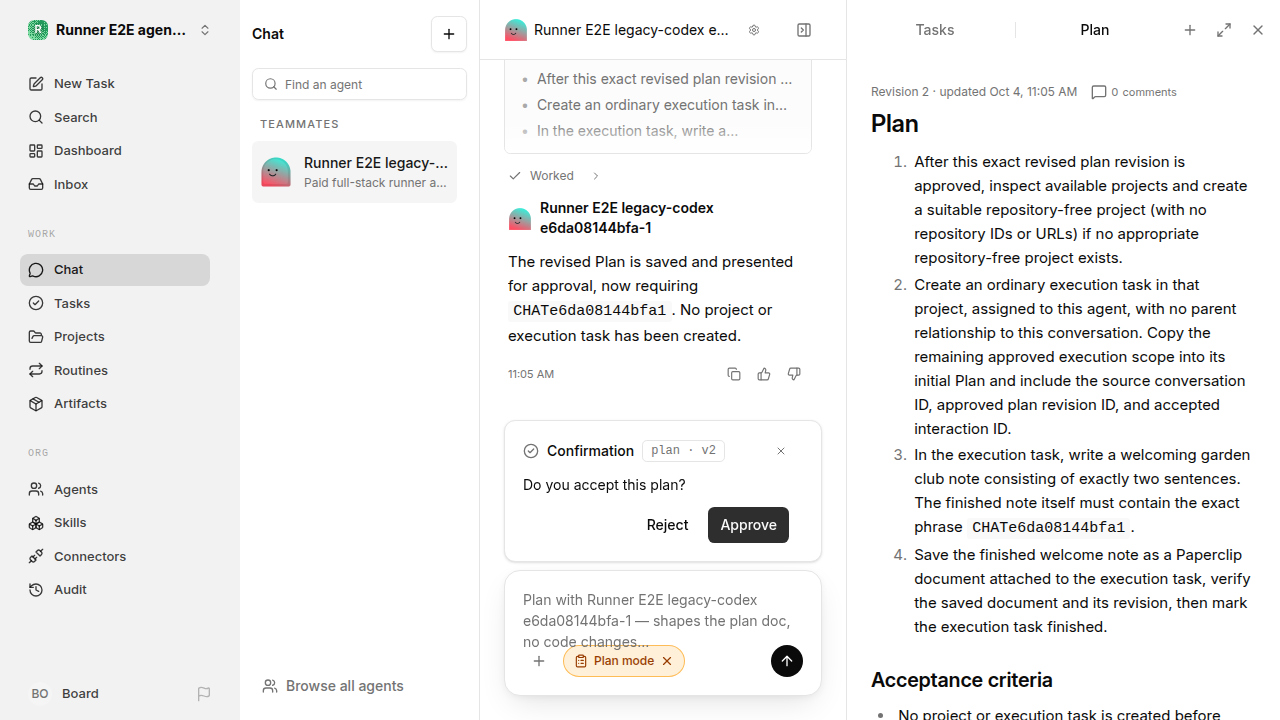Image resolution: width=1280 pixels, height=720 pixels.
Task: Open Search in the sidebar
Action: point(115,117)
